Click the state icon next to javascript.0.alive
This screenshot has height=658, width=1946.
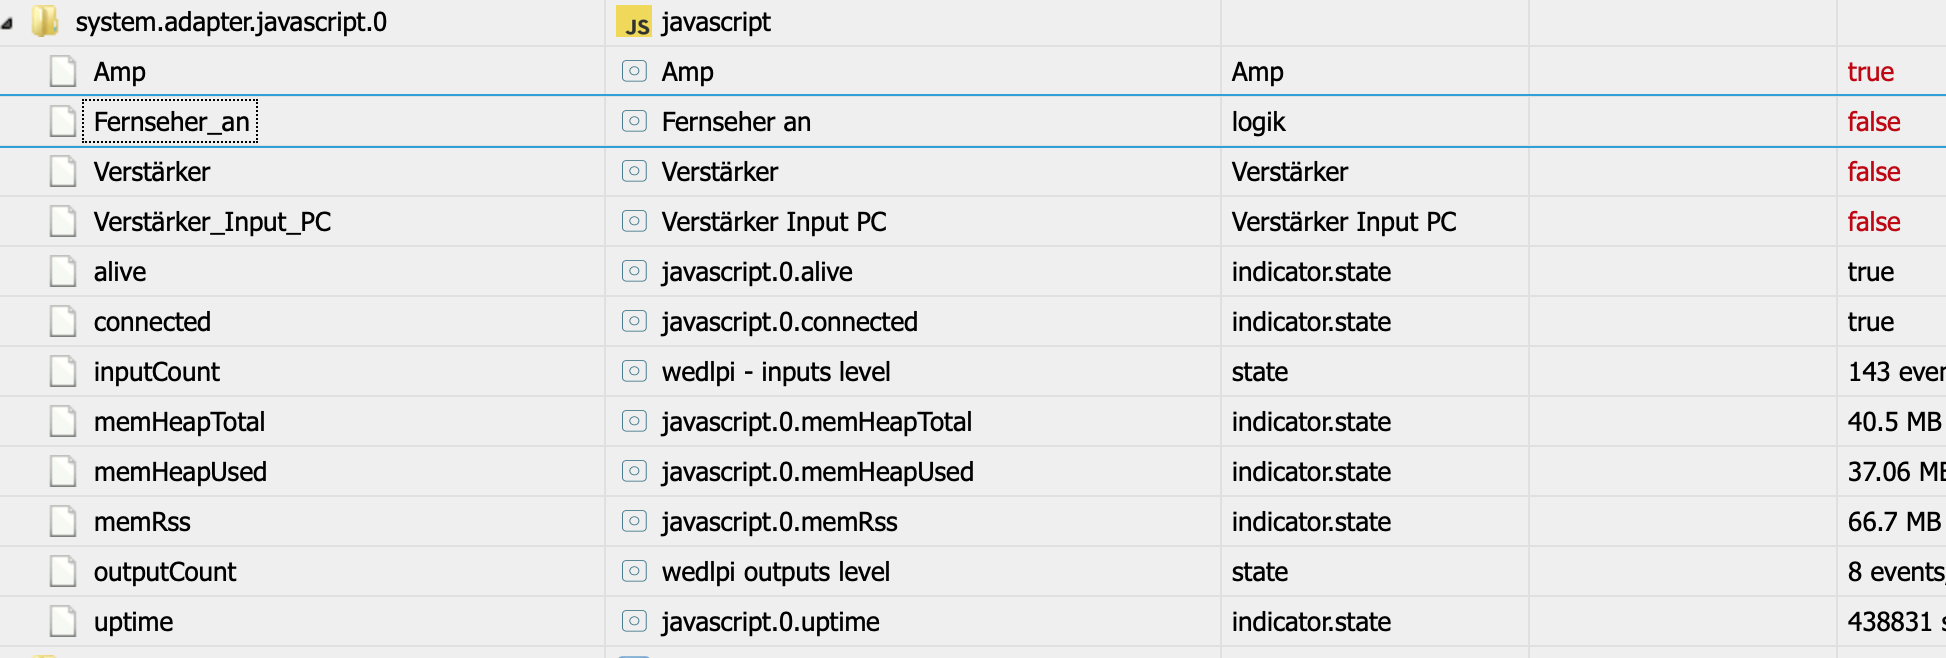click(x=634, y=272)
